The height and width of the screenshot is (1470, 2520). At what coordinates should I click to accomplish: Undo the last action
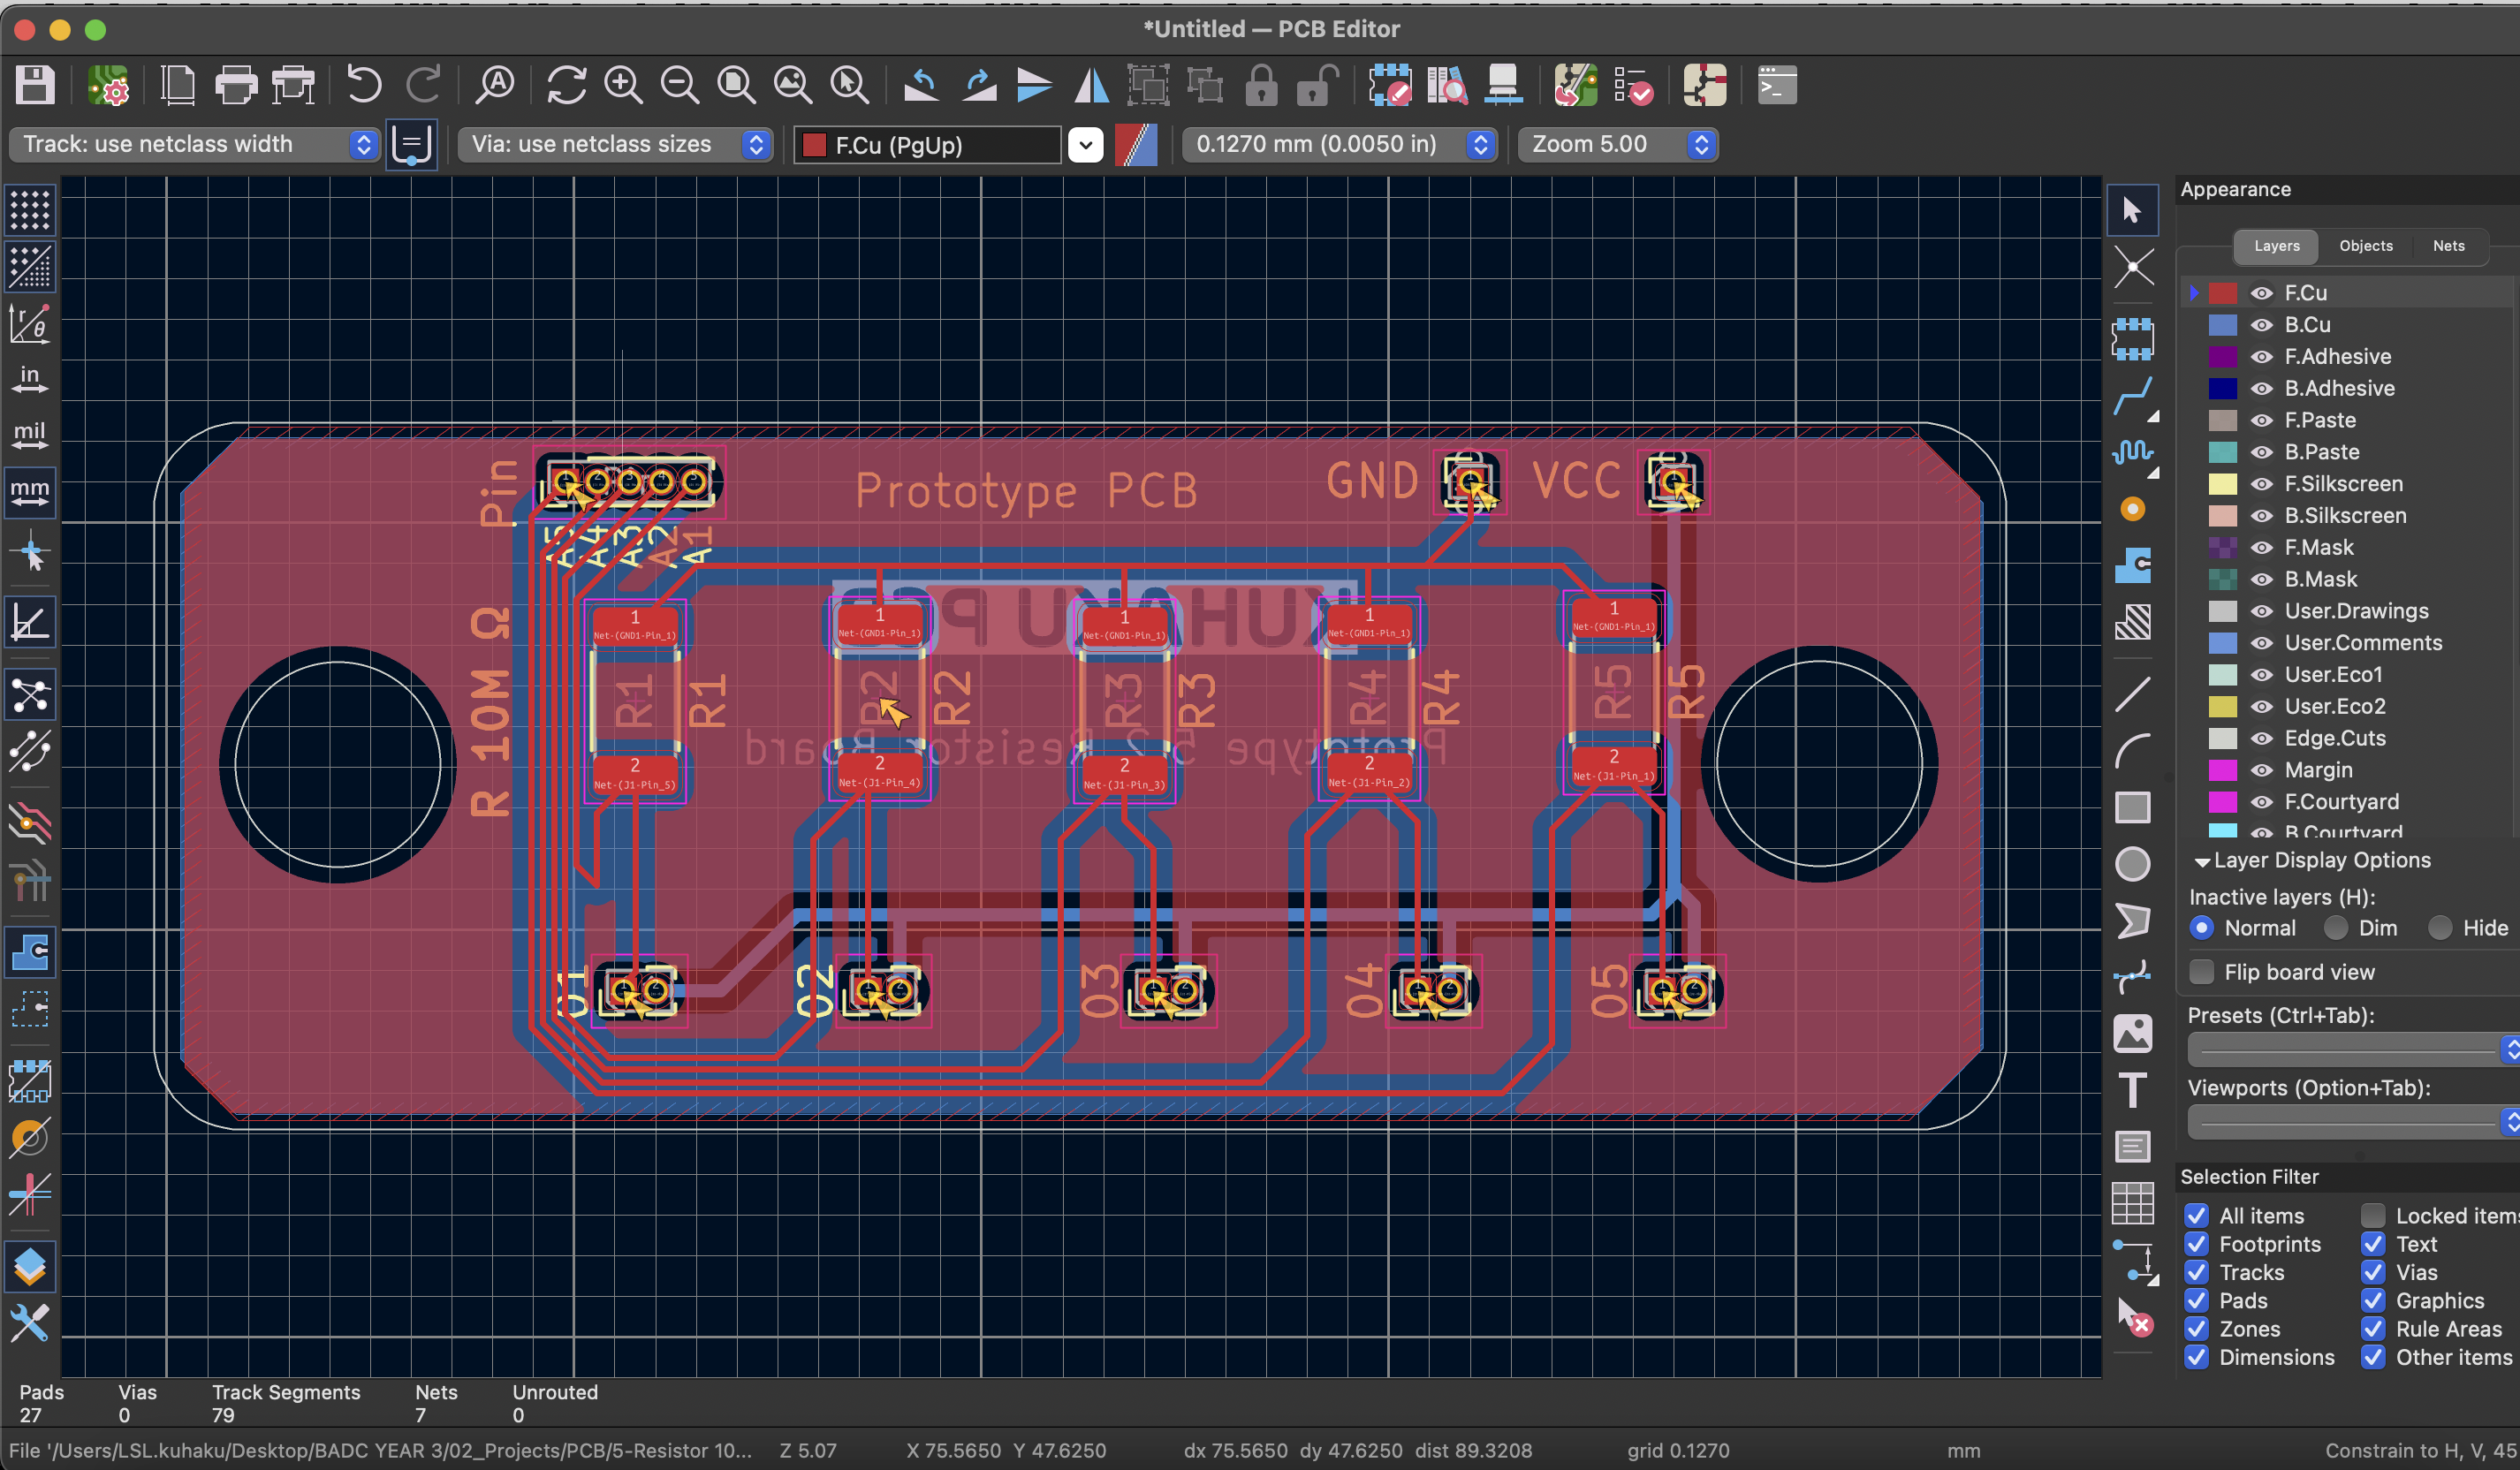363,85
